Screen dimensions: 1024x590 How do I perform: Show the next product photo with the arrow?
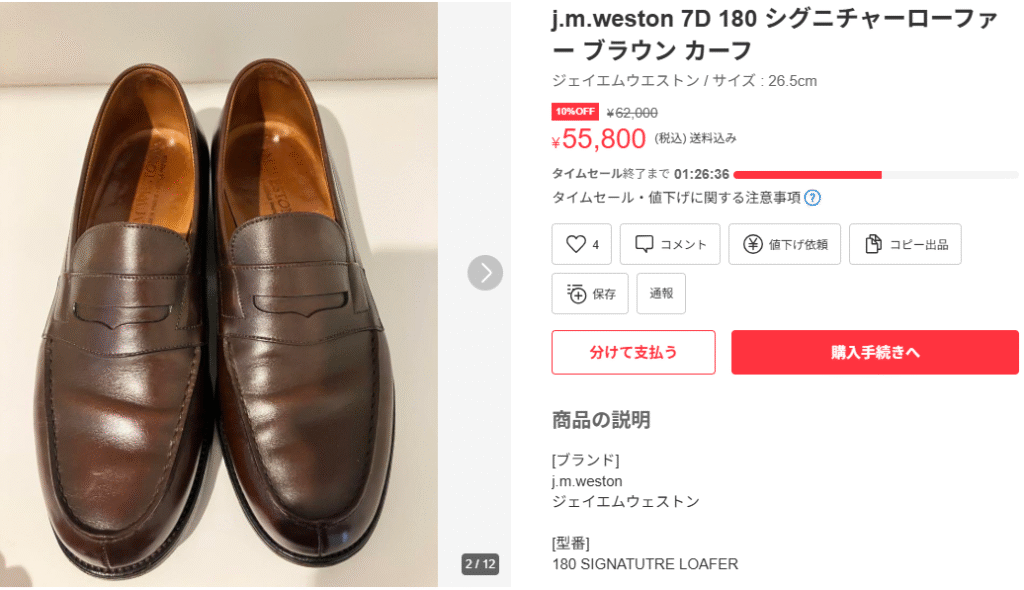[x=485, y=272]
